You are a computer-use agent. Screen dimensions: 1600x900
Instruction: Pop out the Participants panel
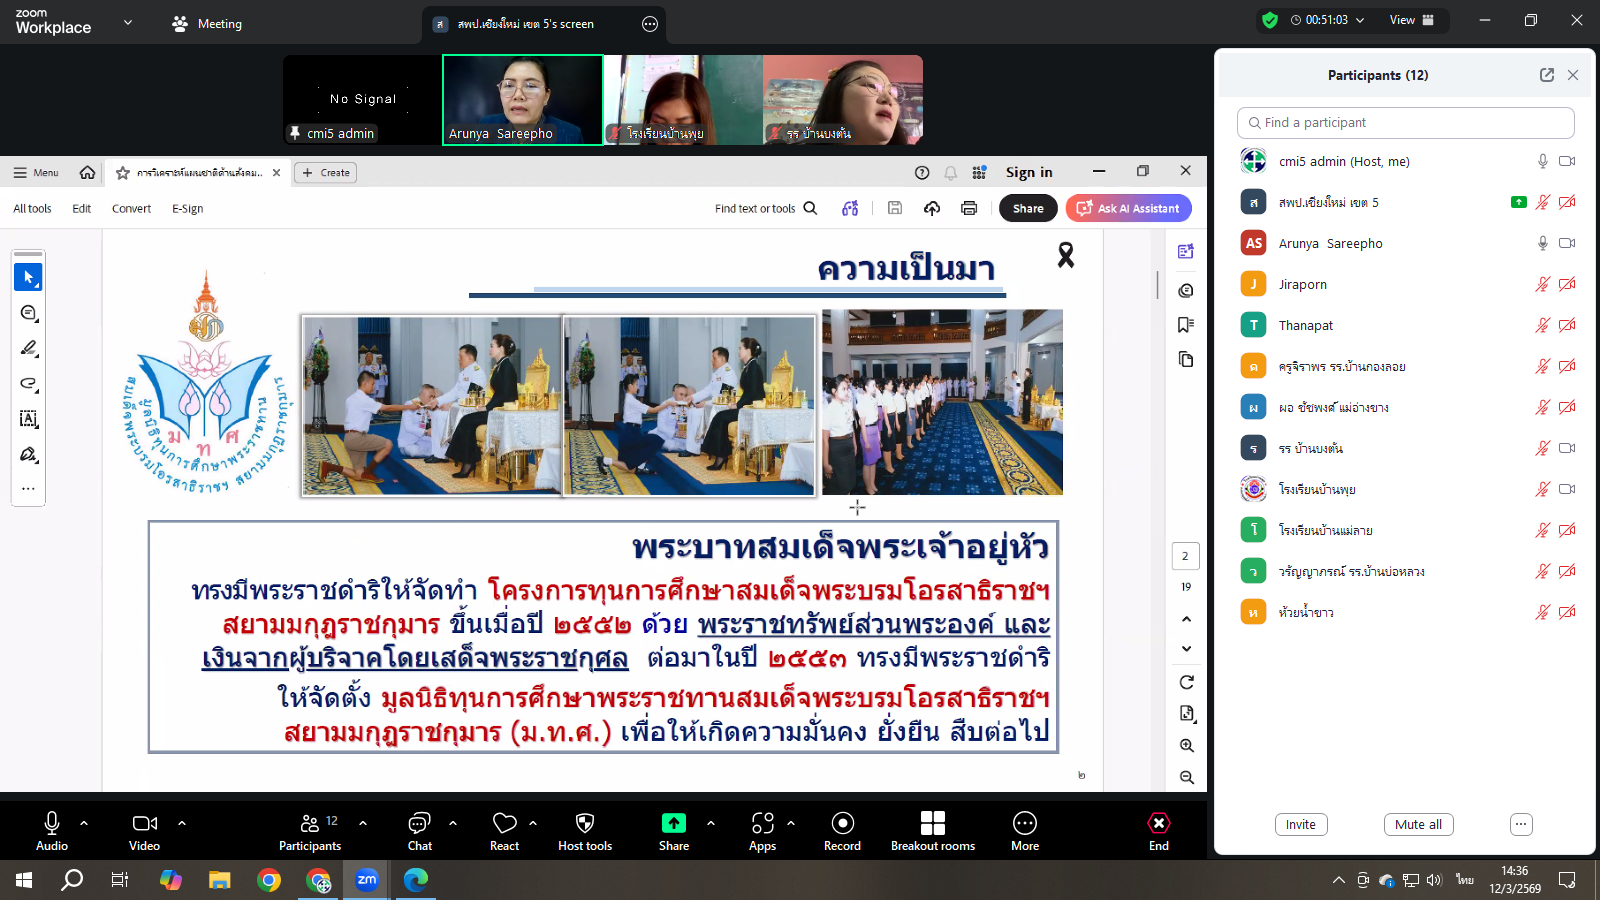tap(1546, 75)
